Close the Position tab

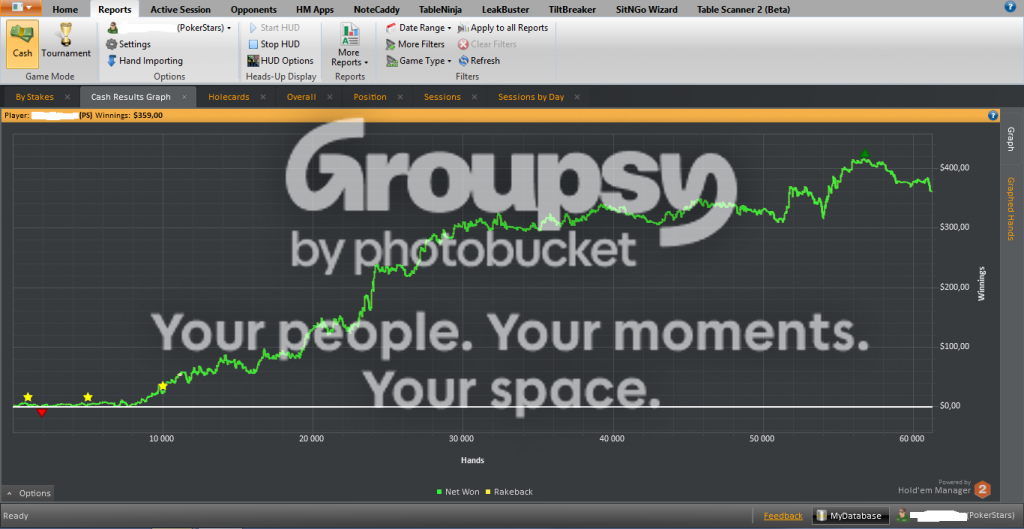coord(400,97)
